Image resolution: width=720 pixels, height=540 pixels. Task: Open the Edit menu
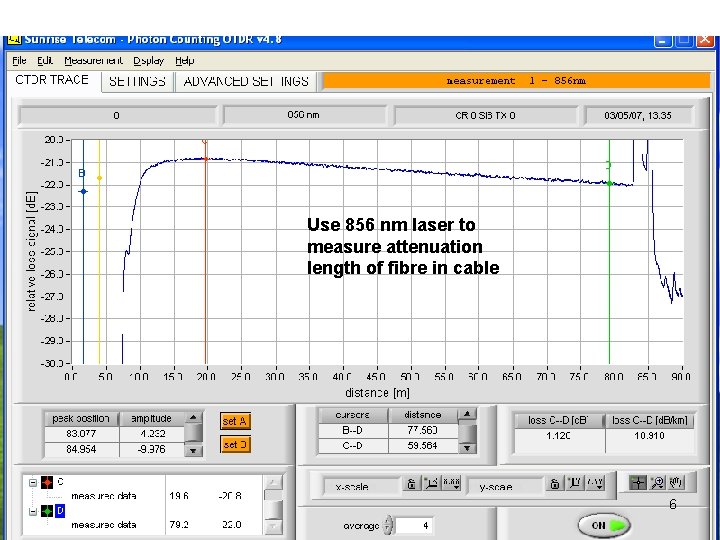45,61
